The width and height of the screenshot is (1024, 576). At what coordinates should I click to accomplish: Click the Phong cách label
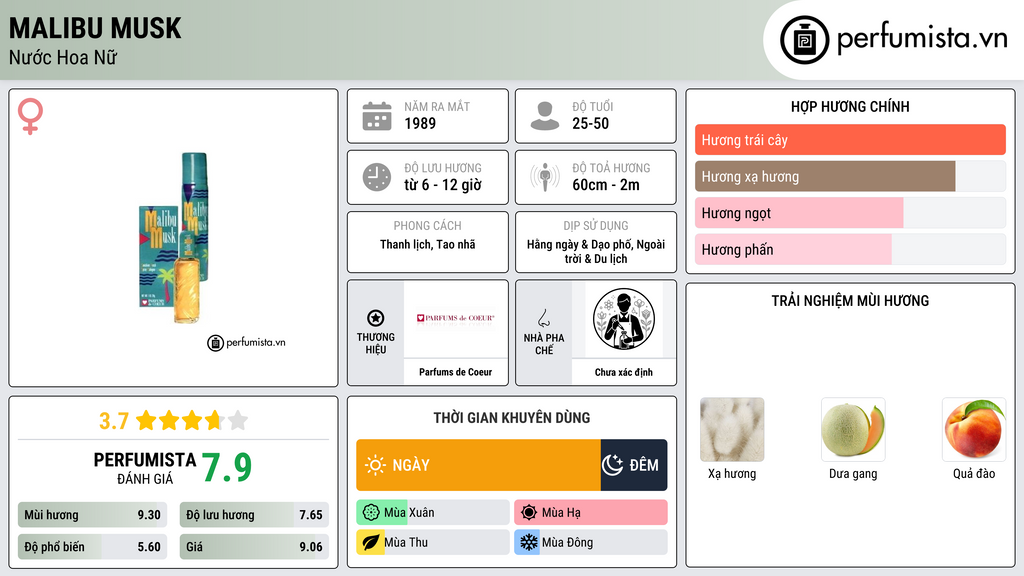(x=428, y=226)
